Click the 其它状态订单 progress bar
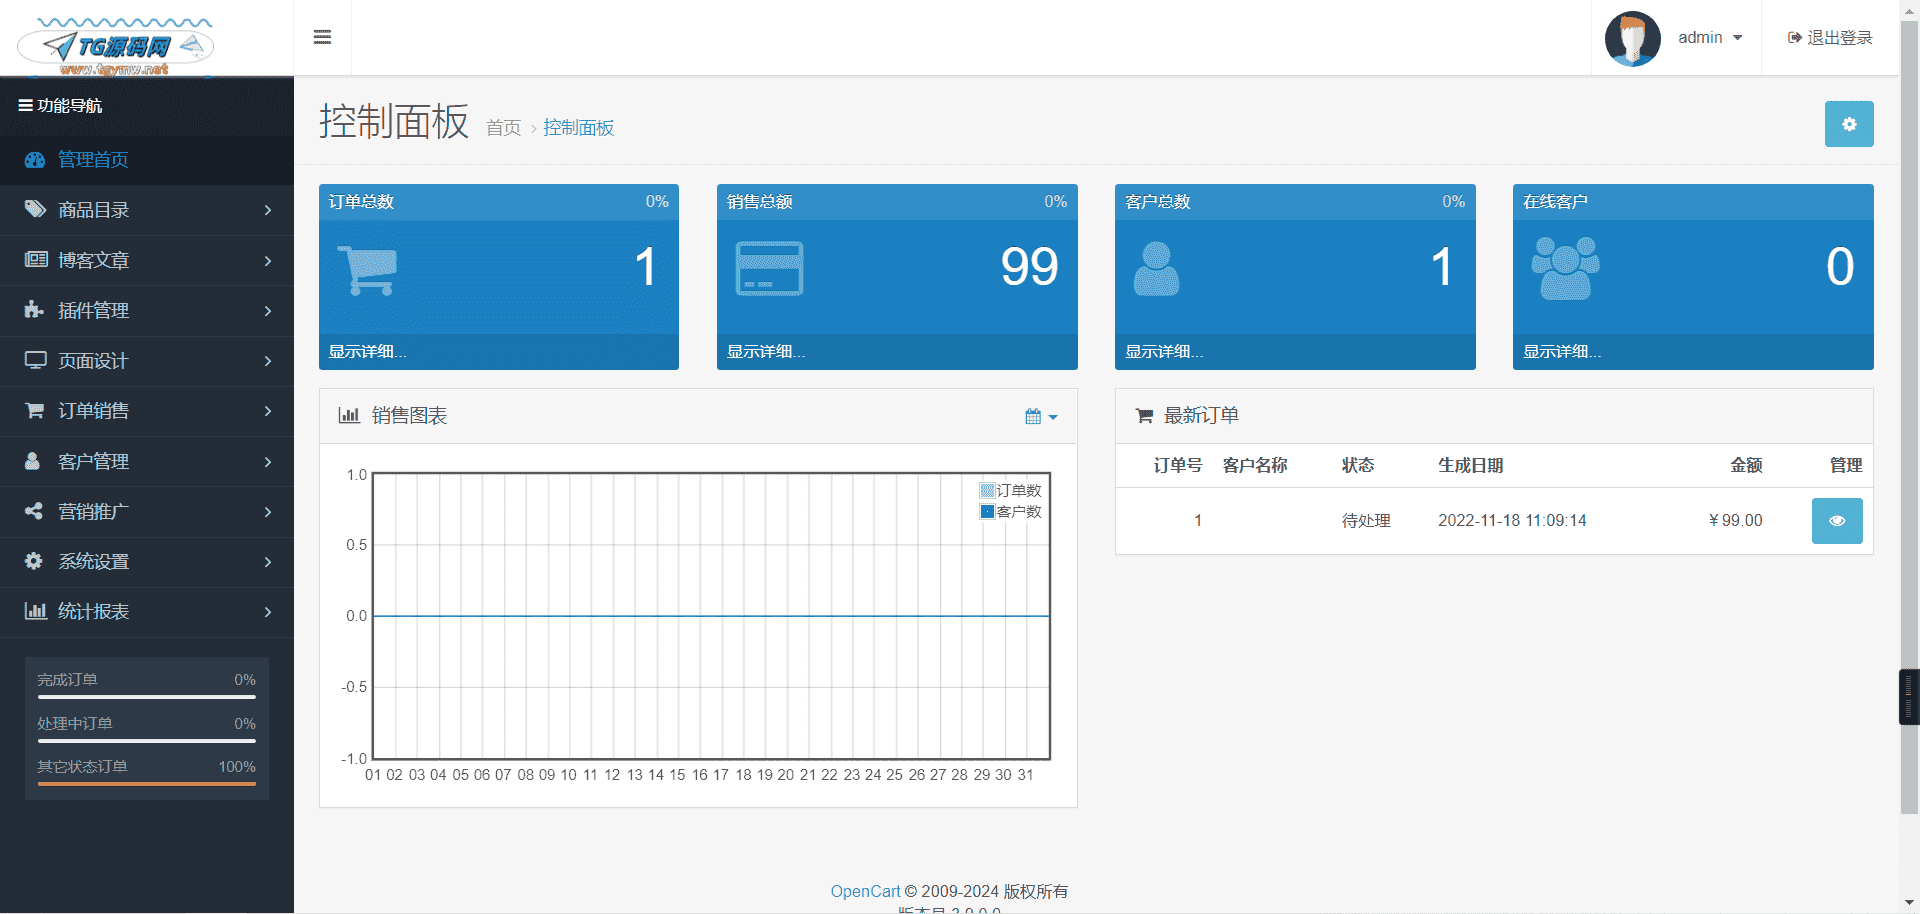 click(147, 783)
